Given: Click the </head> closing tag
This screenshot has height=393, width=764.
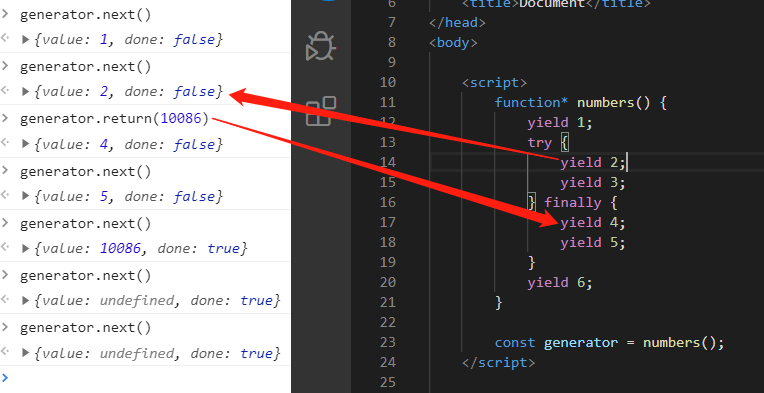Looking at the screenshot, I should click(457, 22).
